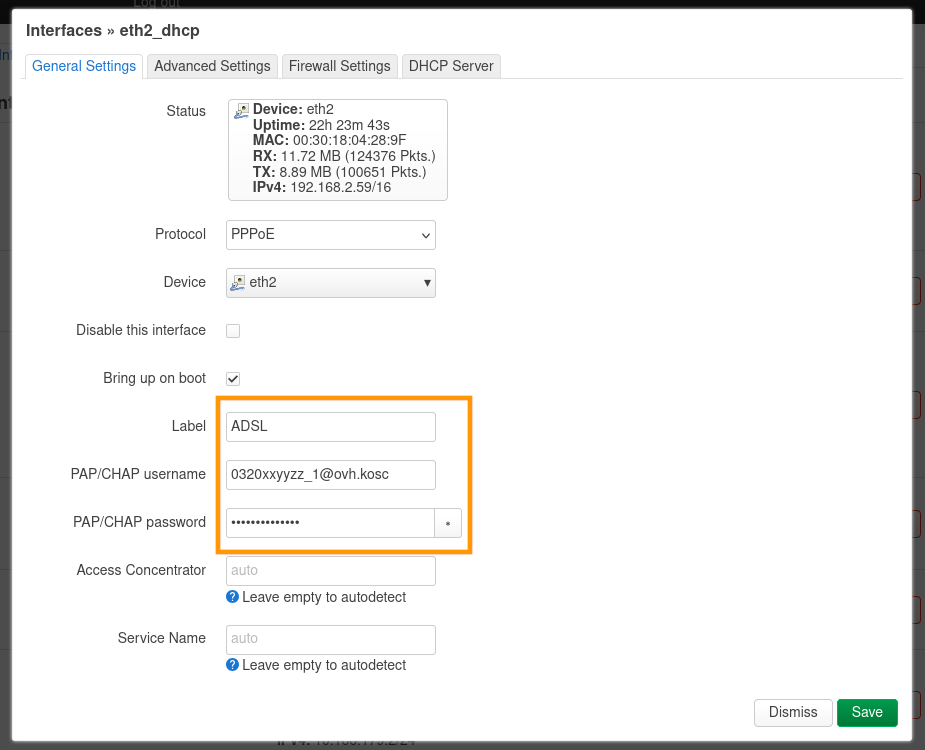925x750 pixels.
Task: Uncheck the Bring up on boot checkbox
Action: click(233, 379)
